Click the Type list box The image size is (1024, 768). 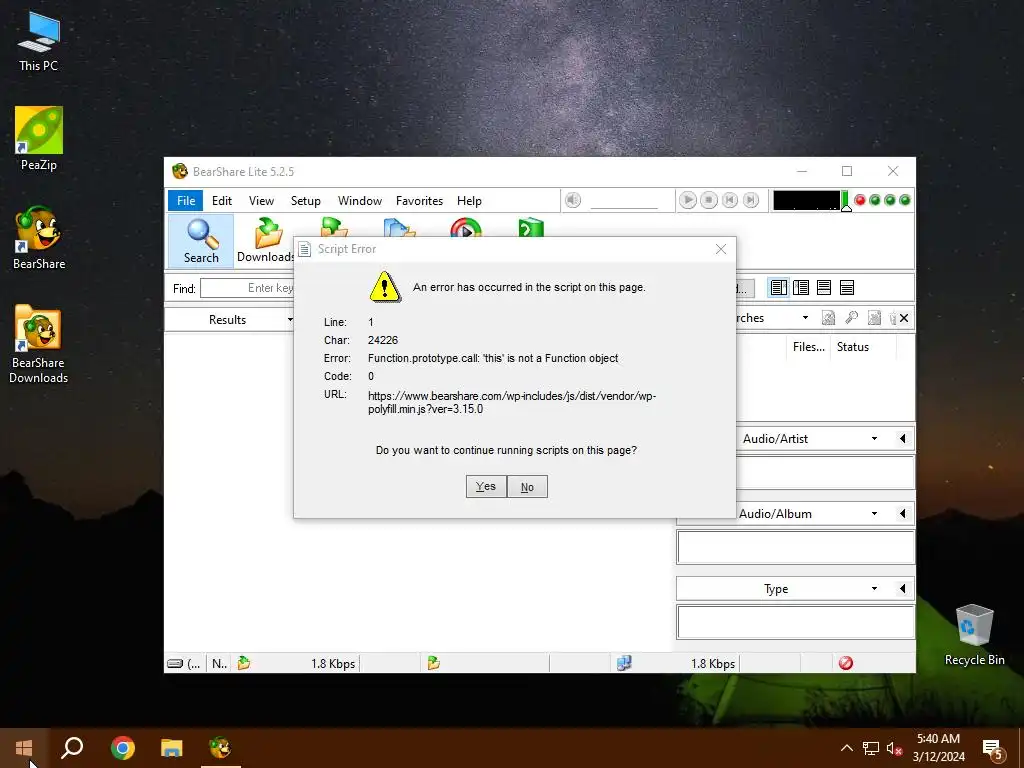(795, 622)
